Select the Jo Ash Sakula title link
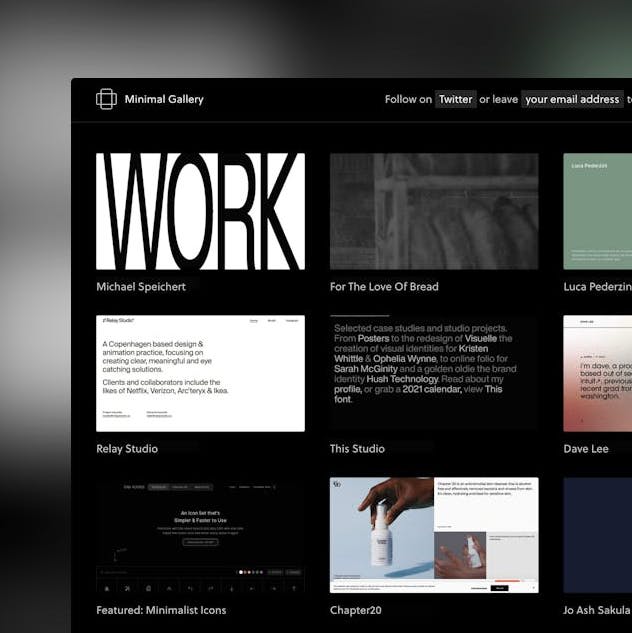 [x=597, y=610]
